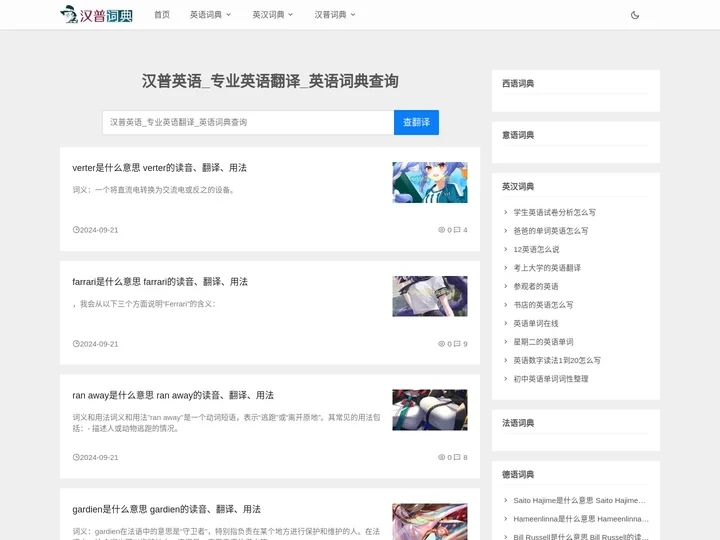Viewport: 720px width, 540px height.
Task: Click the chevron beside 学生英语试卷分析怎么写
Action: (x=506, y=212)
